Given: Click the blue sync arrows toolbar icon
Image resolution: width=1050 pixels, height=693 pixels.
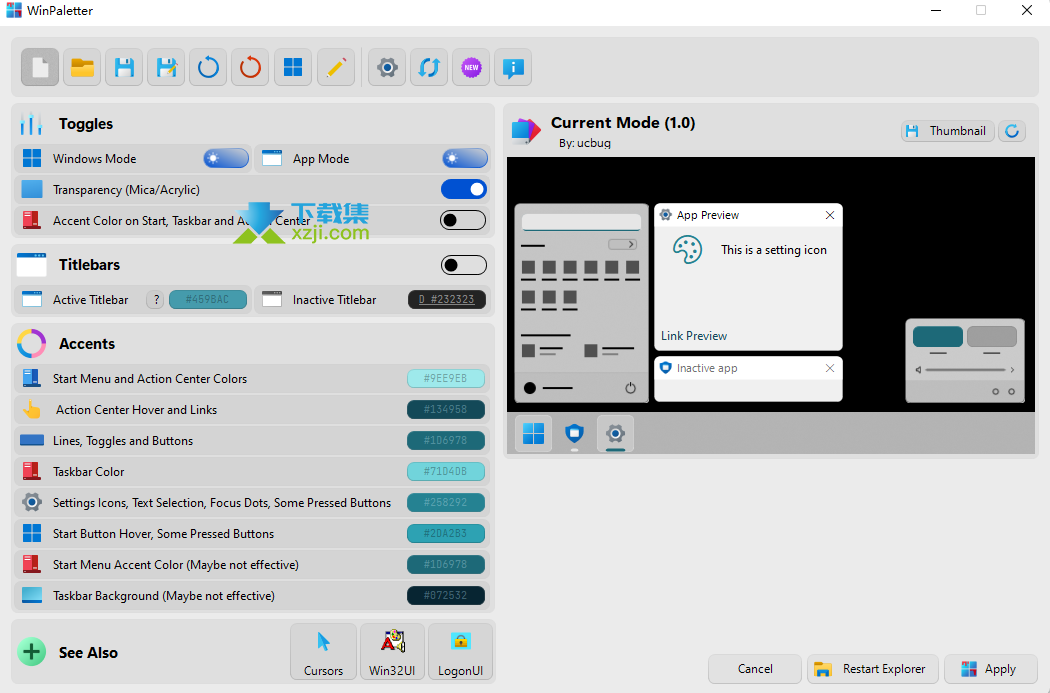Looking at the screenshot, I should [x=429, y=67].
